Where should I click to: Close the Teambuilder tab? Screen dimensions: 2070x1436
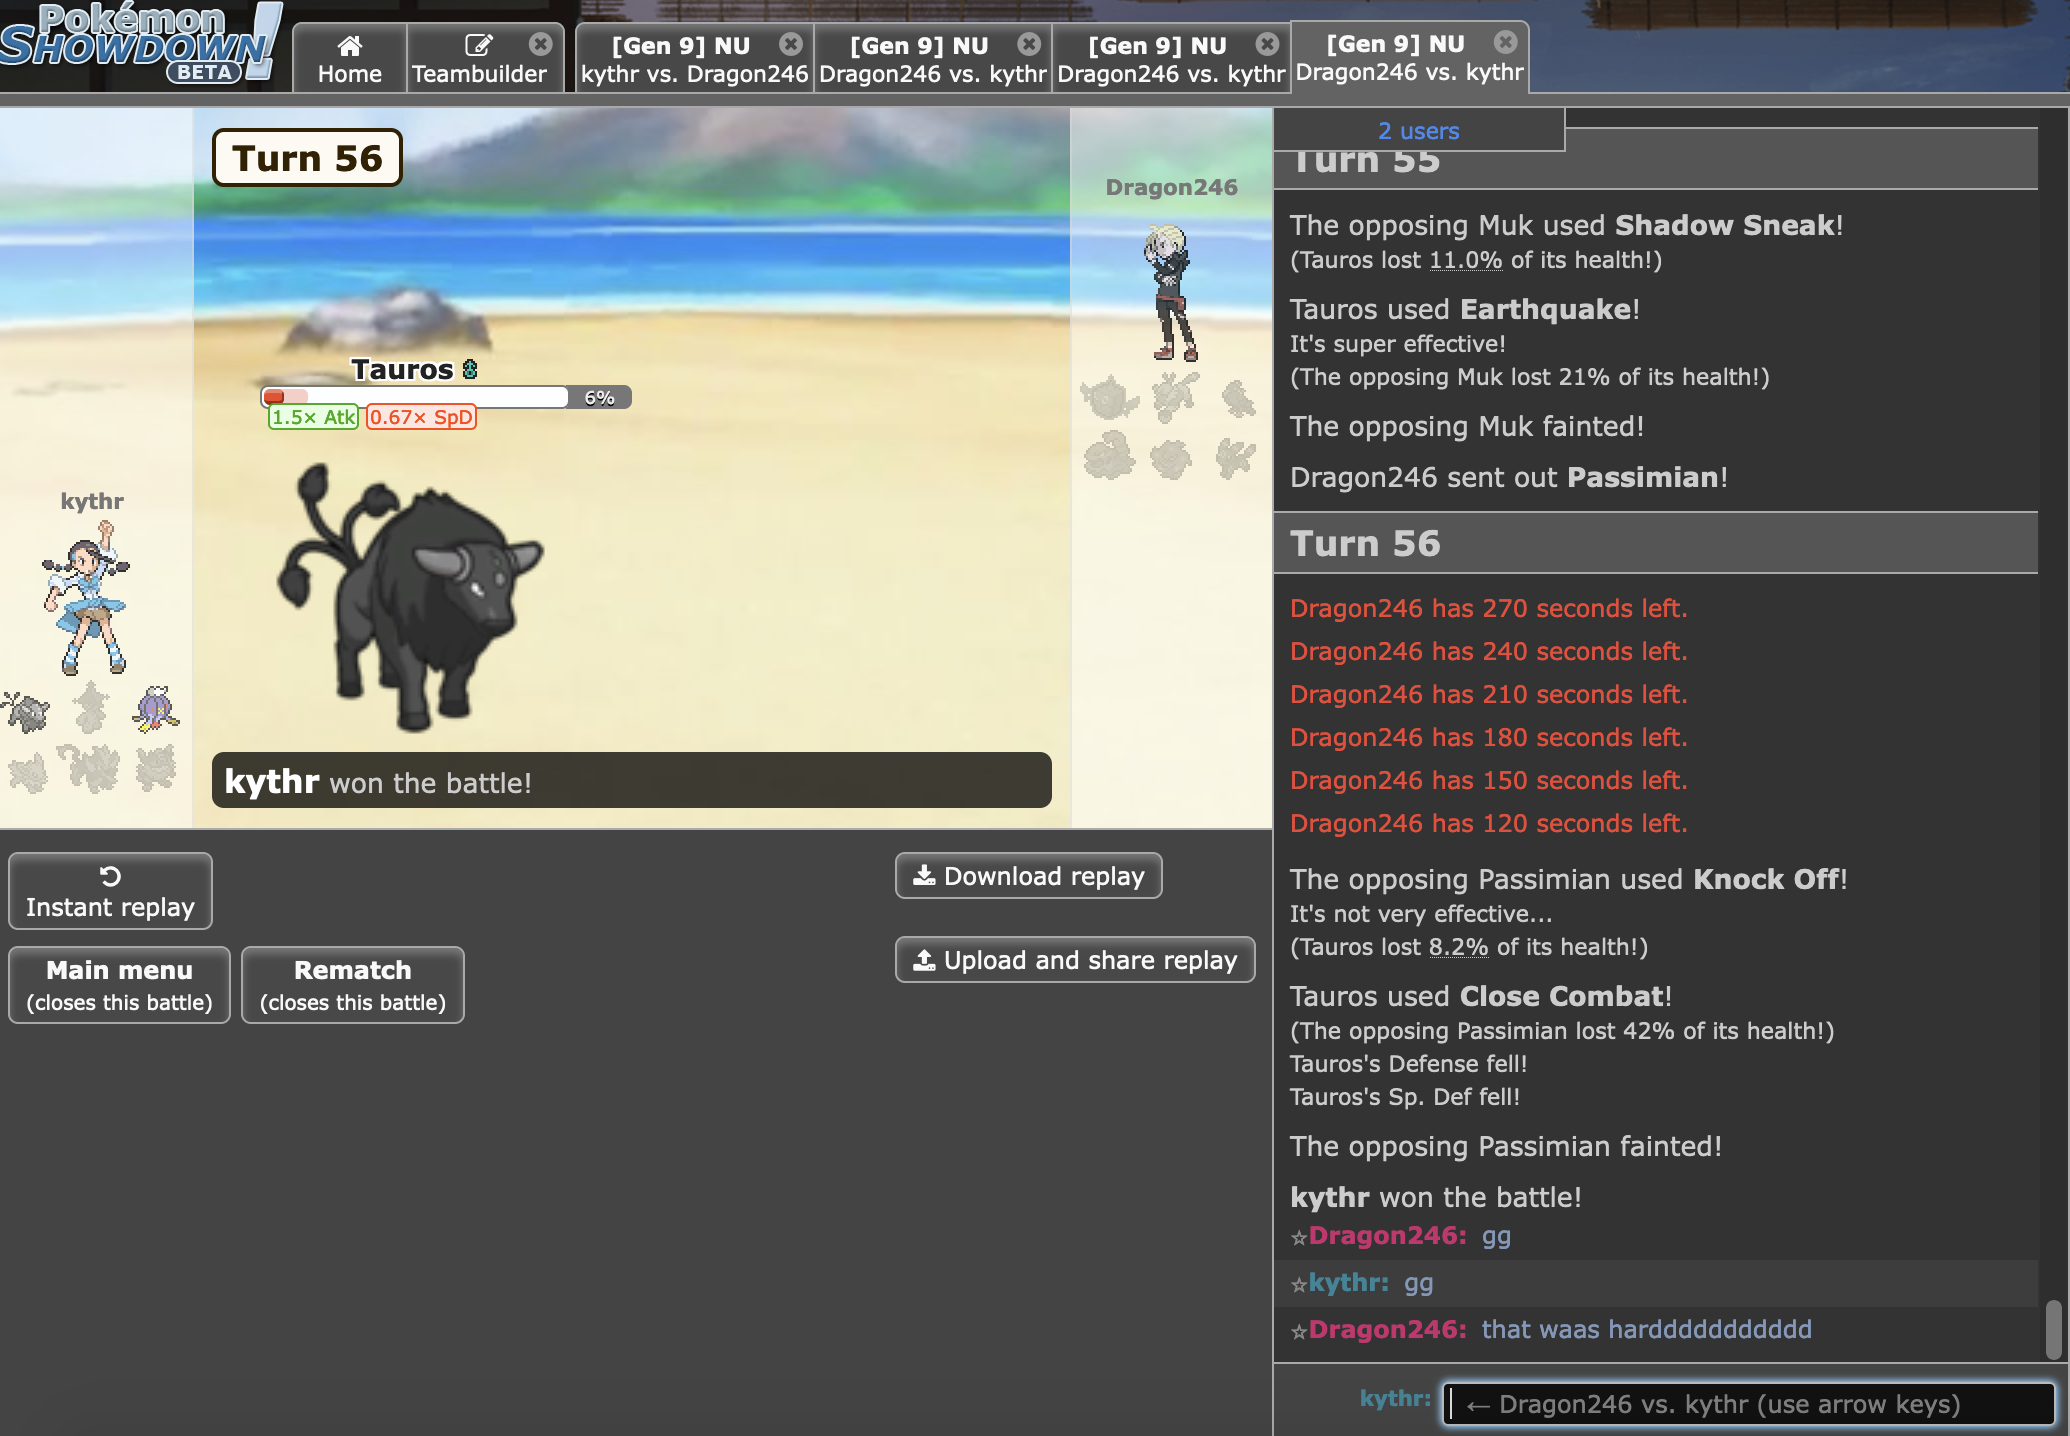pyautogui.click(x=541, y=44)
